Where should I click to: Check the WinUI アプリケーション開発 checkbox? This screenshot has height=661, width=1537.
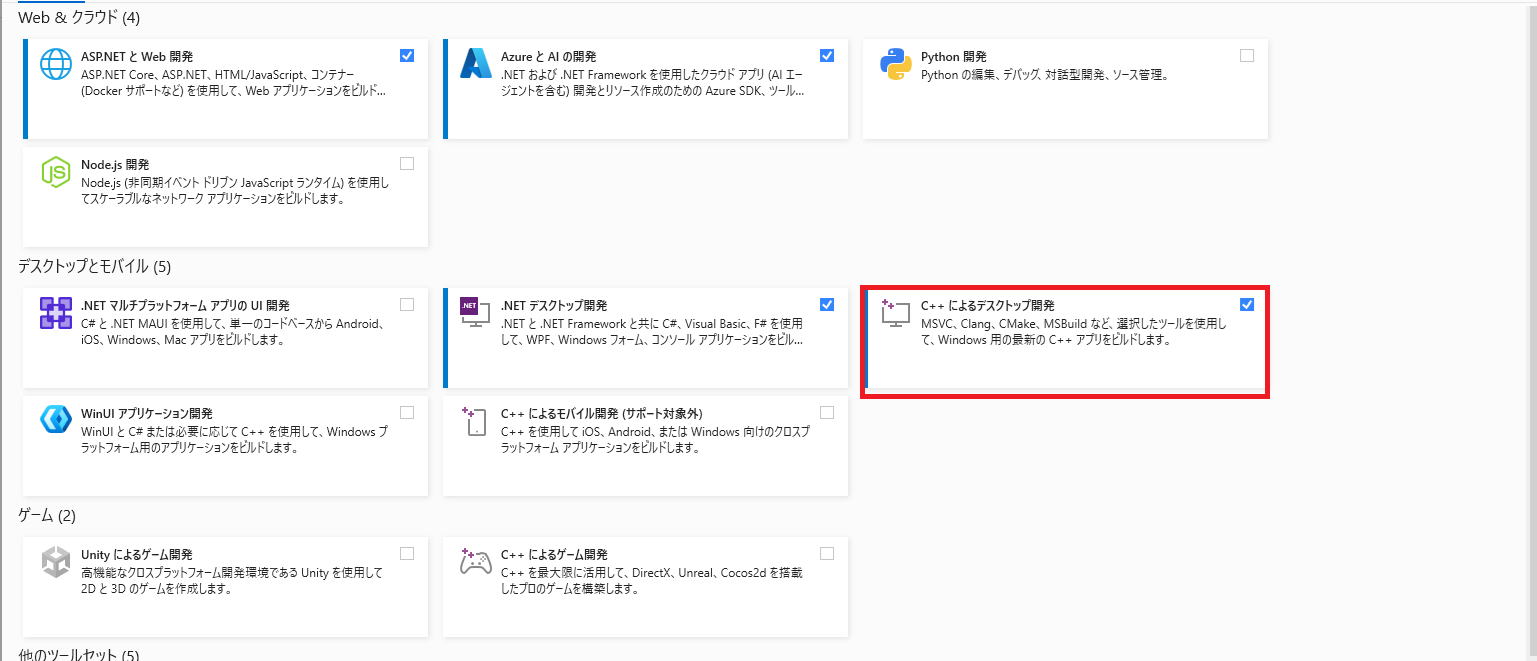point(407,413)
